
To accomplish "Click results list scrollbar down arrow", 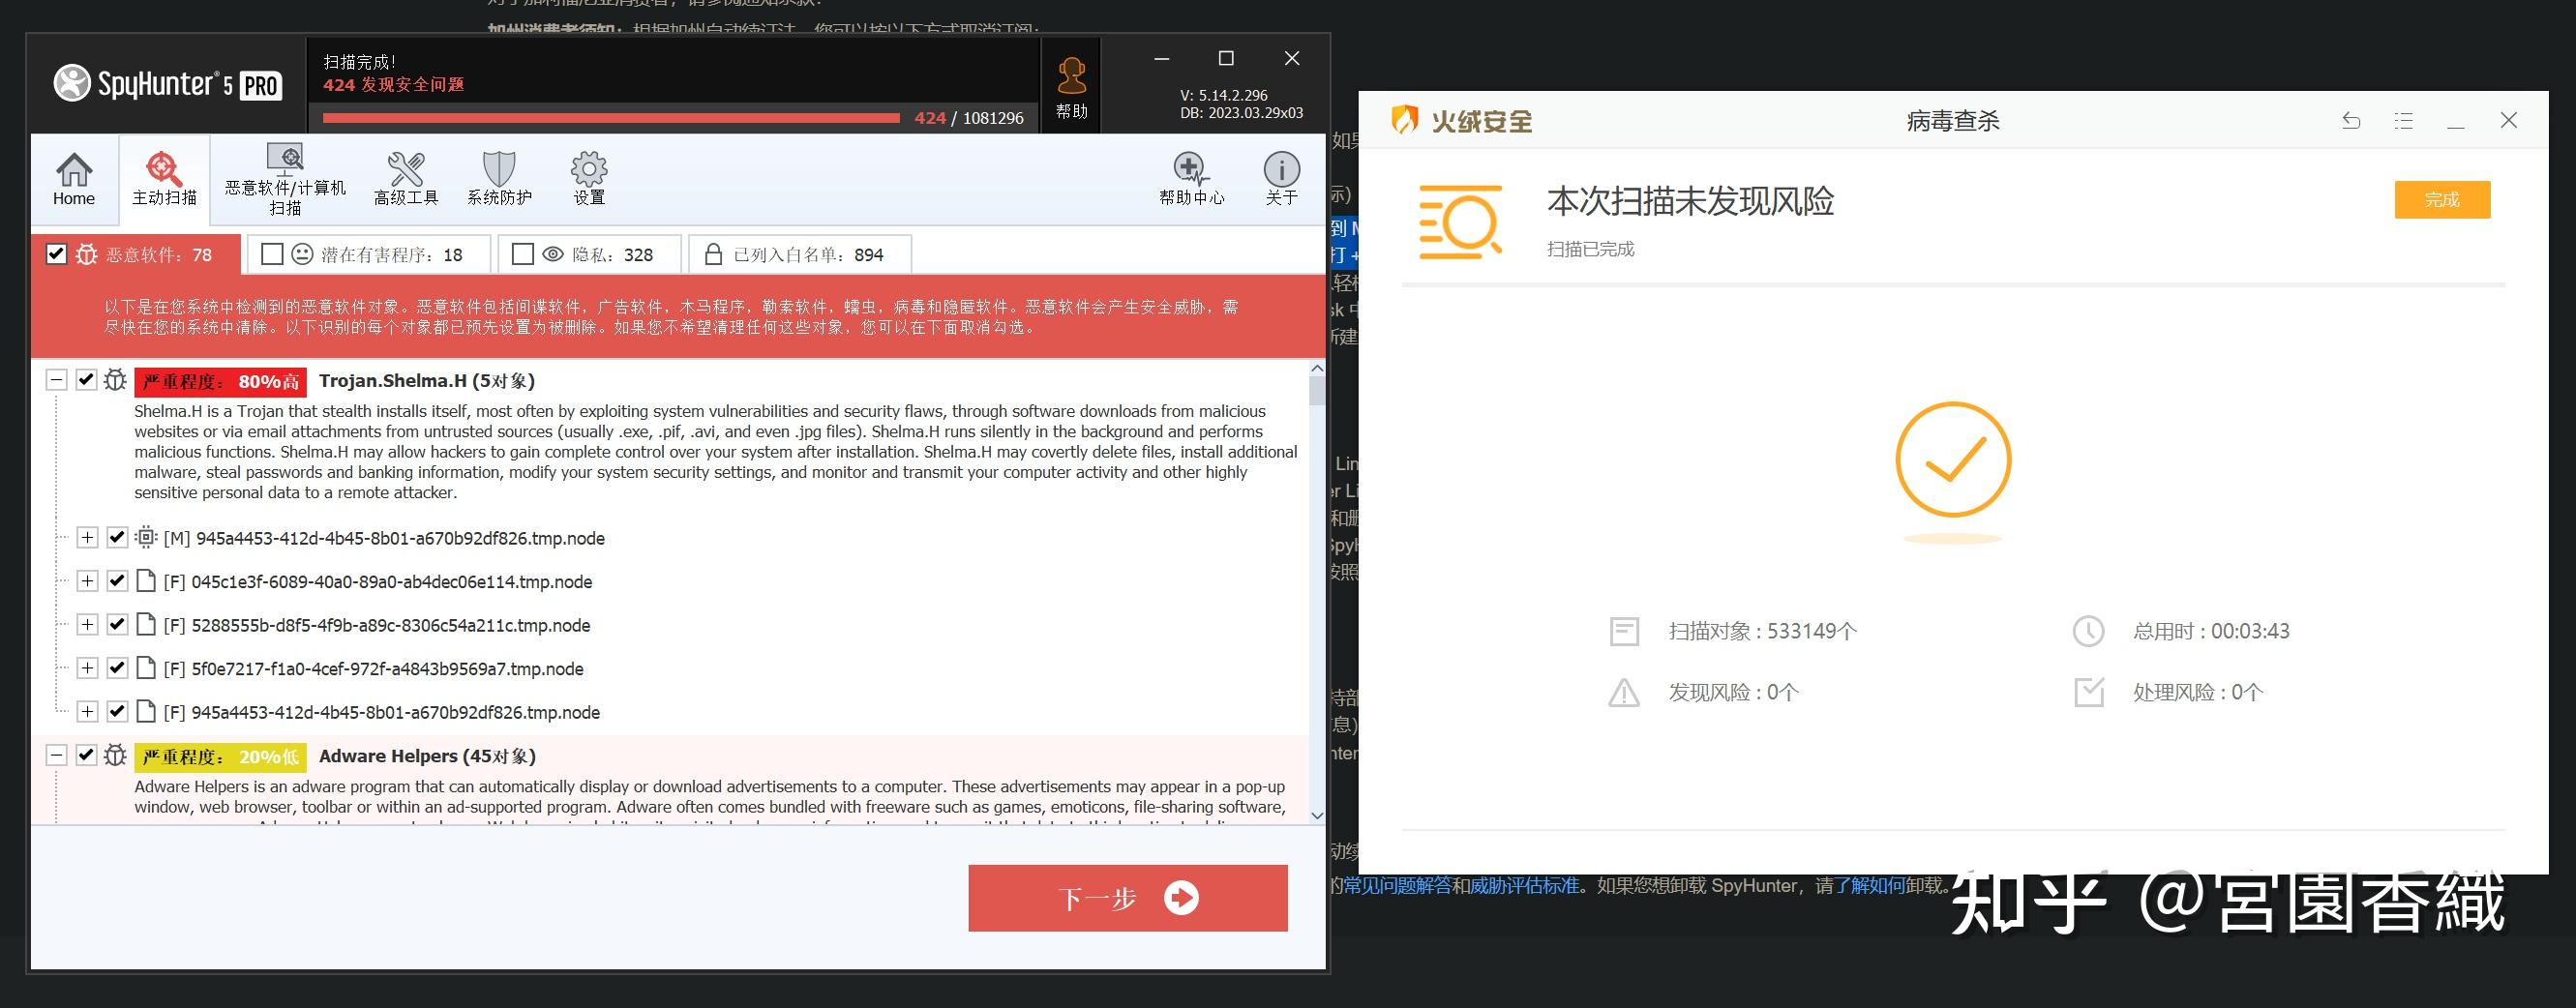I will tap(1317, 815).
